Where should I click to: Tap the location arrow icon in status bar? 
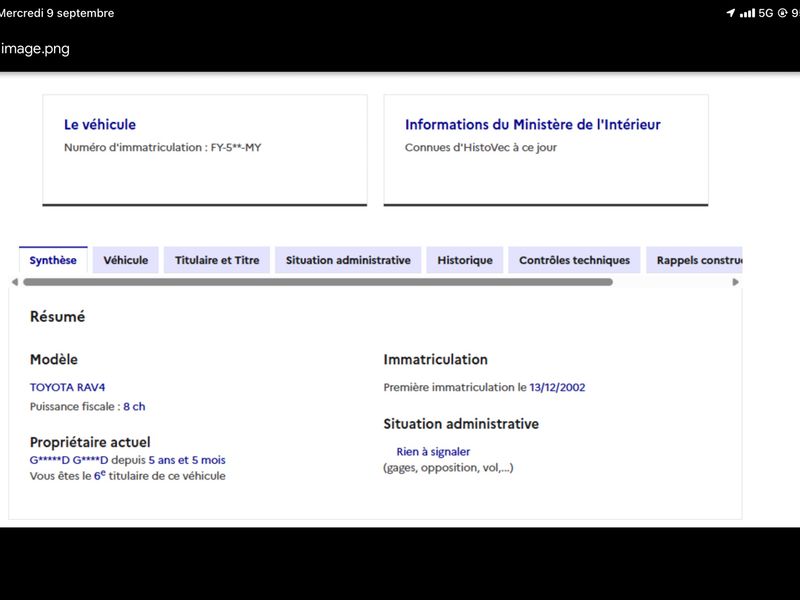click(x=731, y=13)
